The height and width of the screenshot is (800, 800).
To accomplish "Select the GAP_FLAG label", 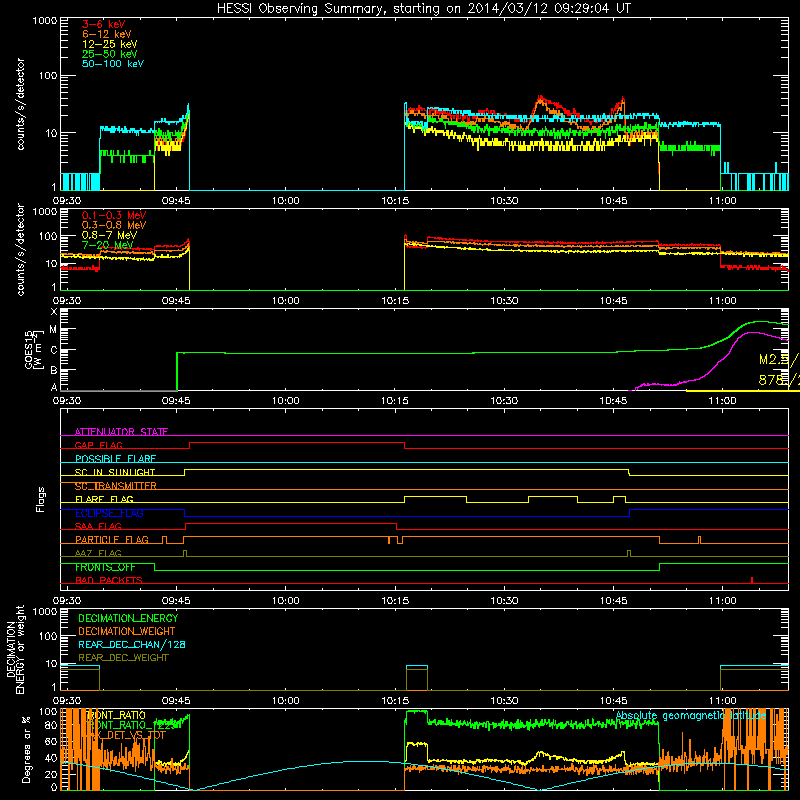I will pyautogui.click(x=98, y=445).
